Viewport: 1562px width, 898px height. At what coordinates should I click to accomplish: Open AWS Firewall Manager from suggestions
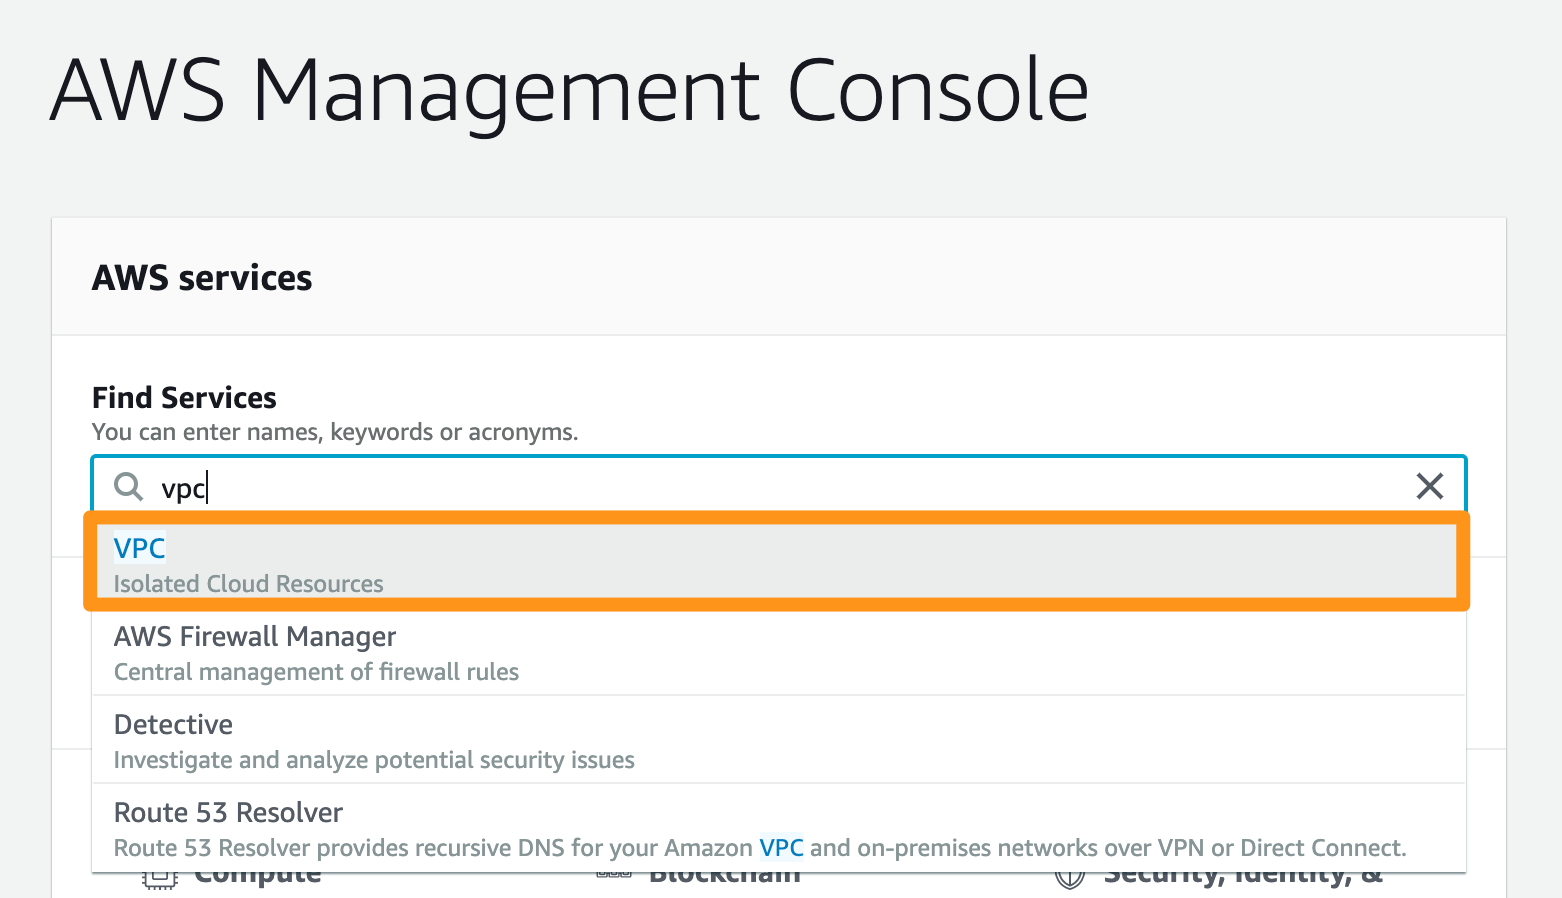coord(255,636)
